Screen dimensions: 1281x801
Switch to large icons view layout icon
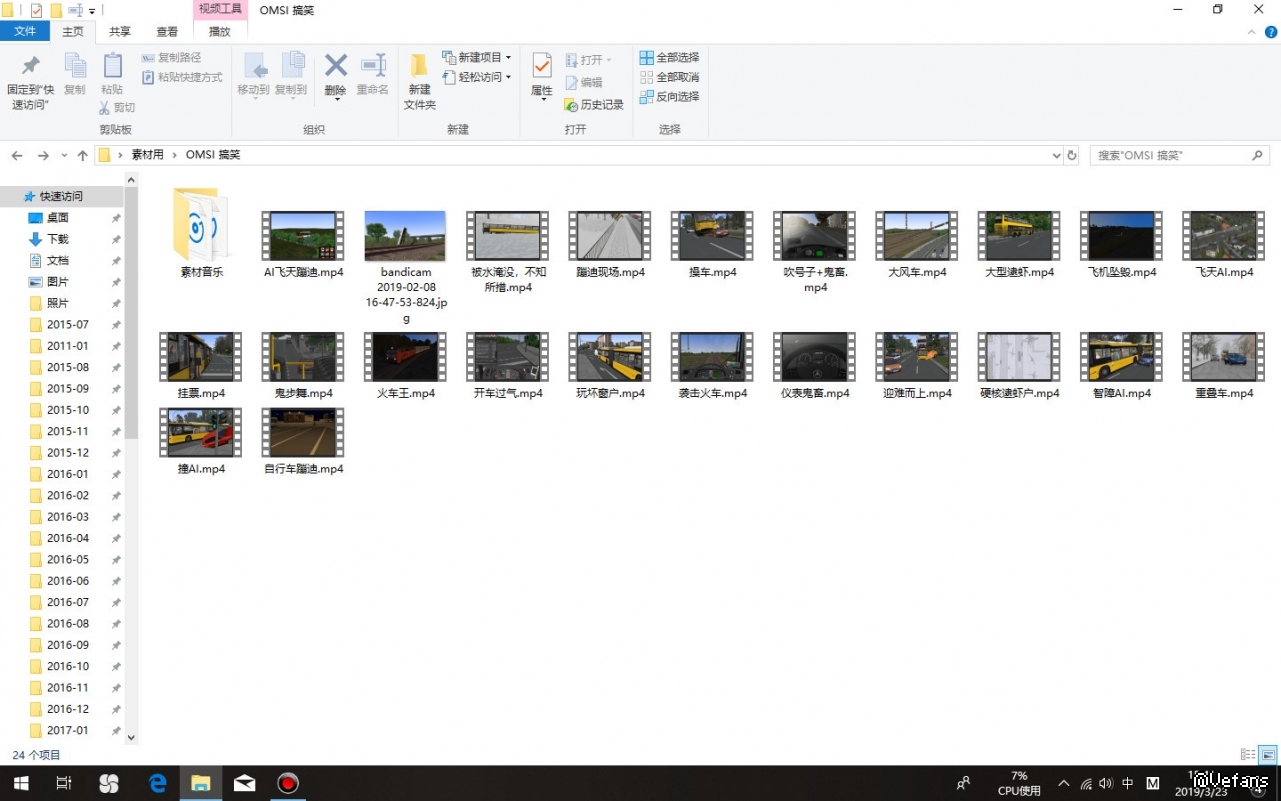(x=1268, y=755)
